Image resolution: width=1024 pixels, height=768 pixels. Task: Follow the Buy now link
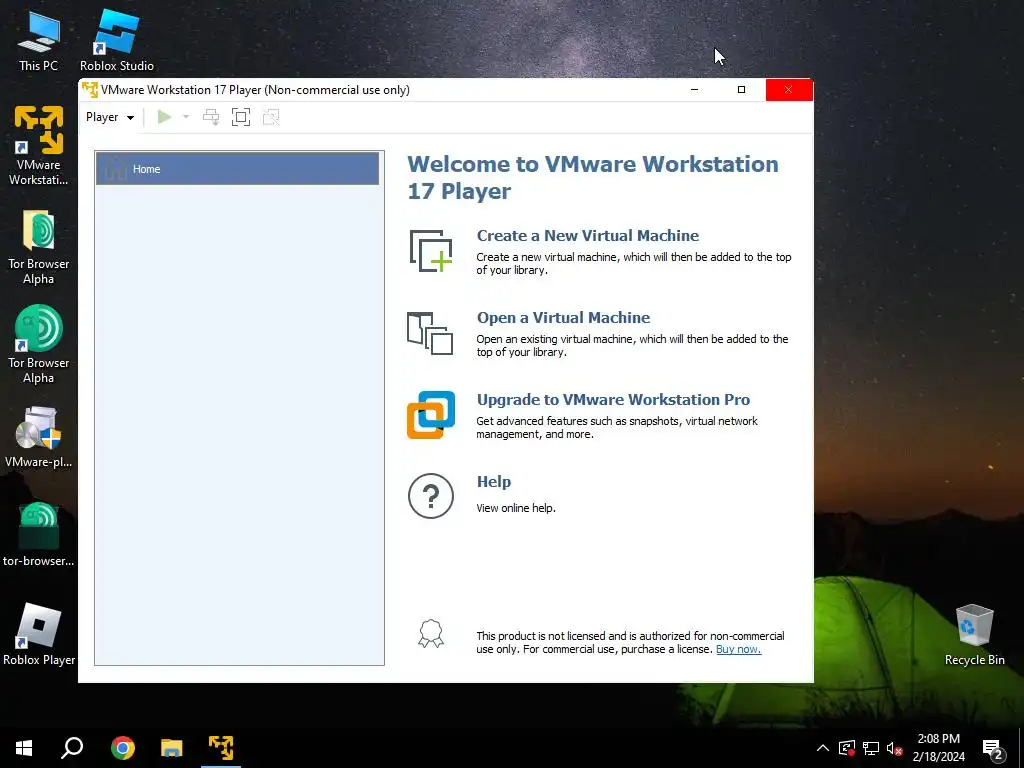click(x=739, y=649)
